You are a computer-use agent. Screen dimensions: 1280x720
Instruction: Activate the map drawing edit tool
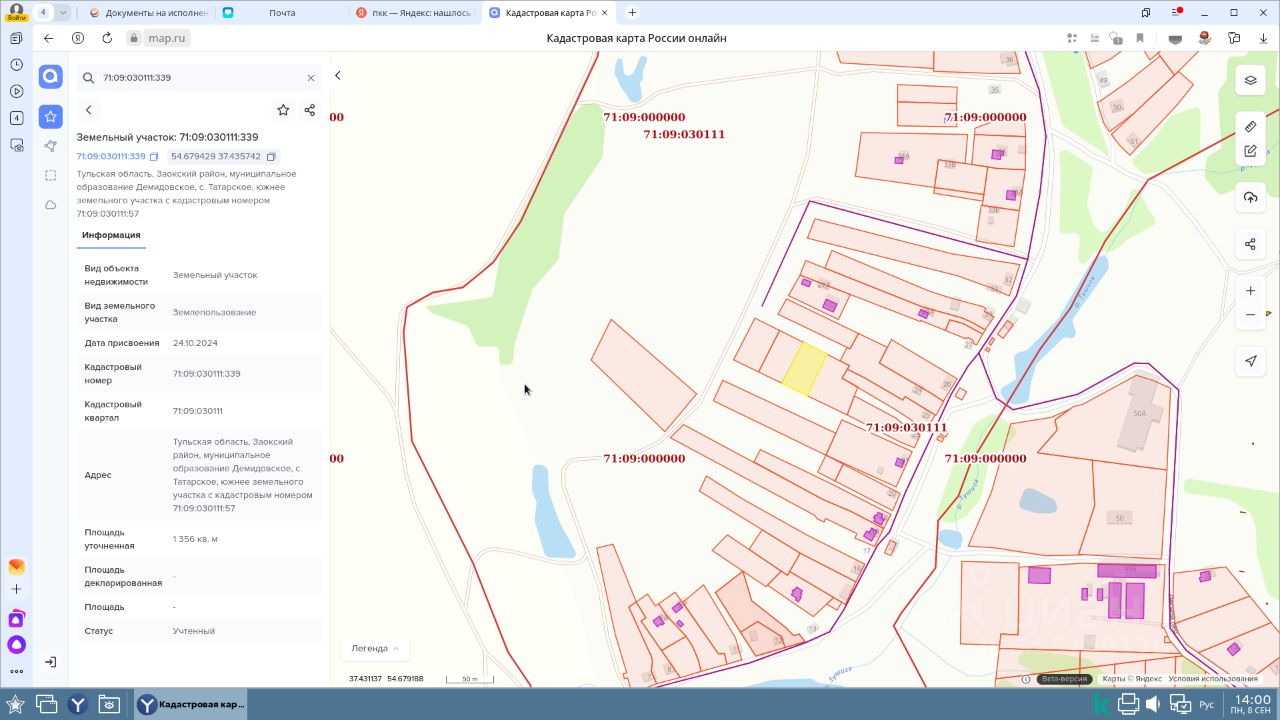click(x=1250, y=151)
